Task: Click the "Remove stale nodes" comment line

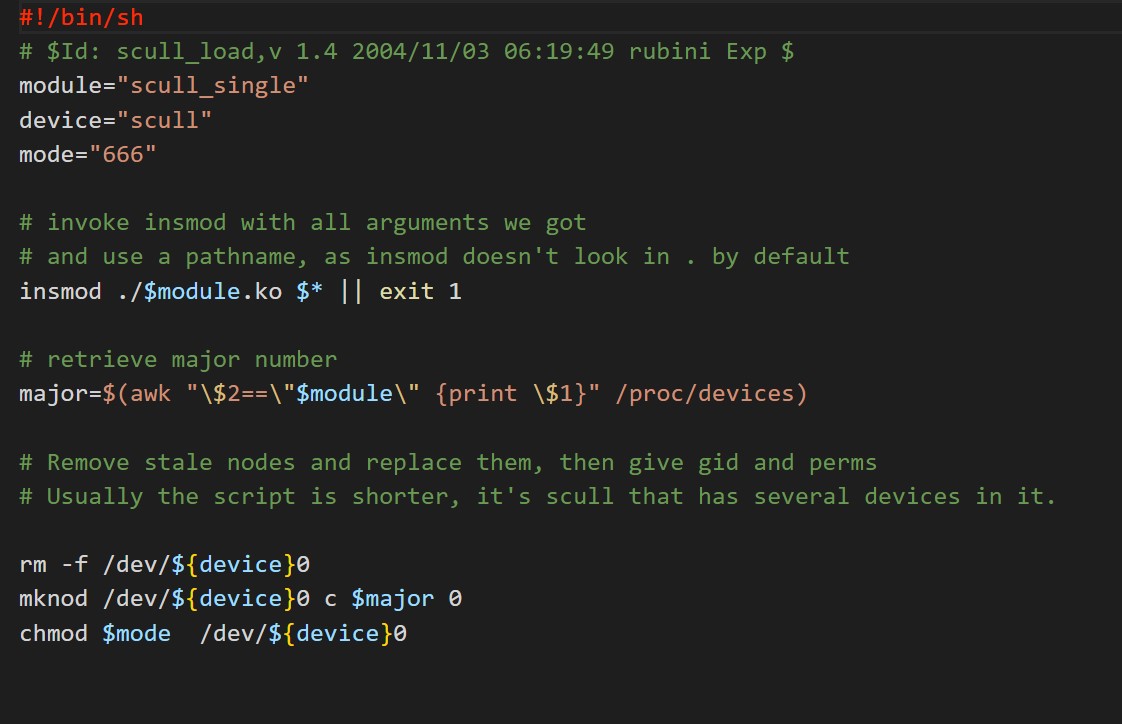Action: click(447, 462)
